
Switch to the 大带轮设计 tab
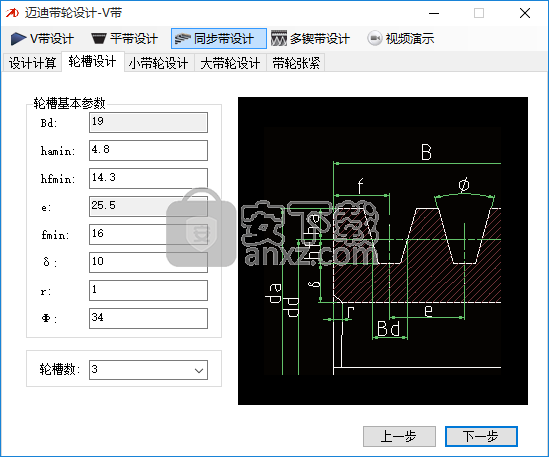point(230,63)
